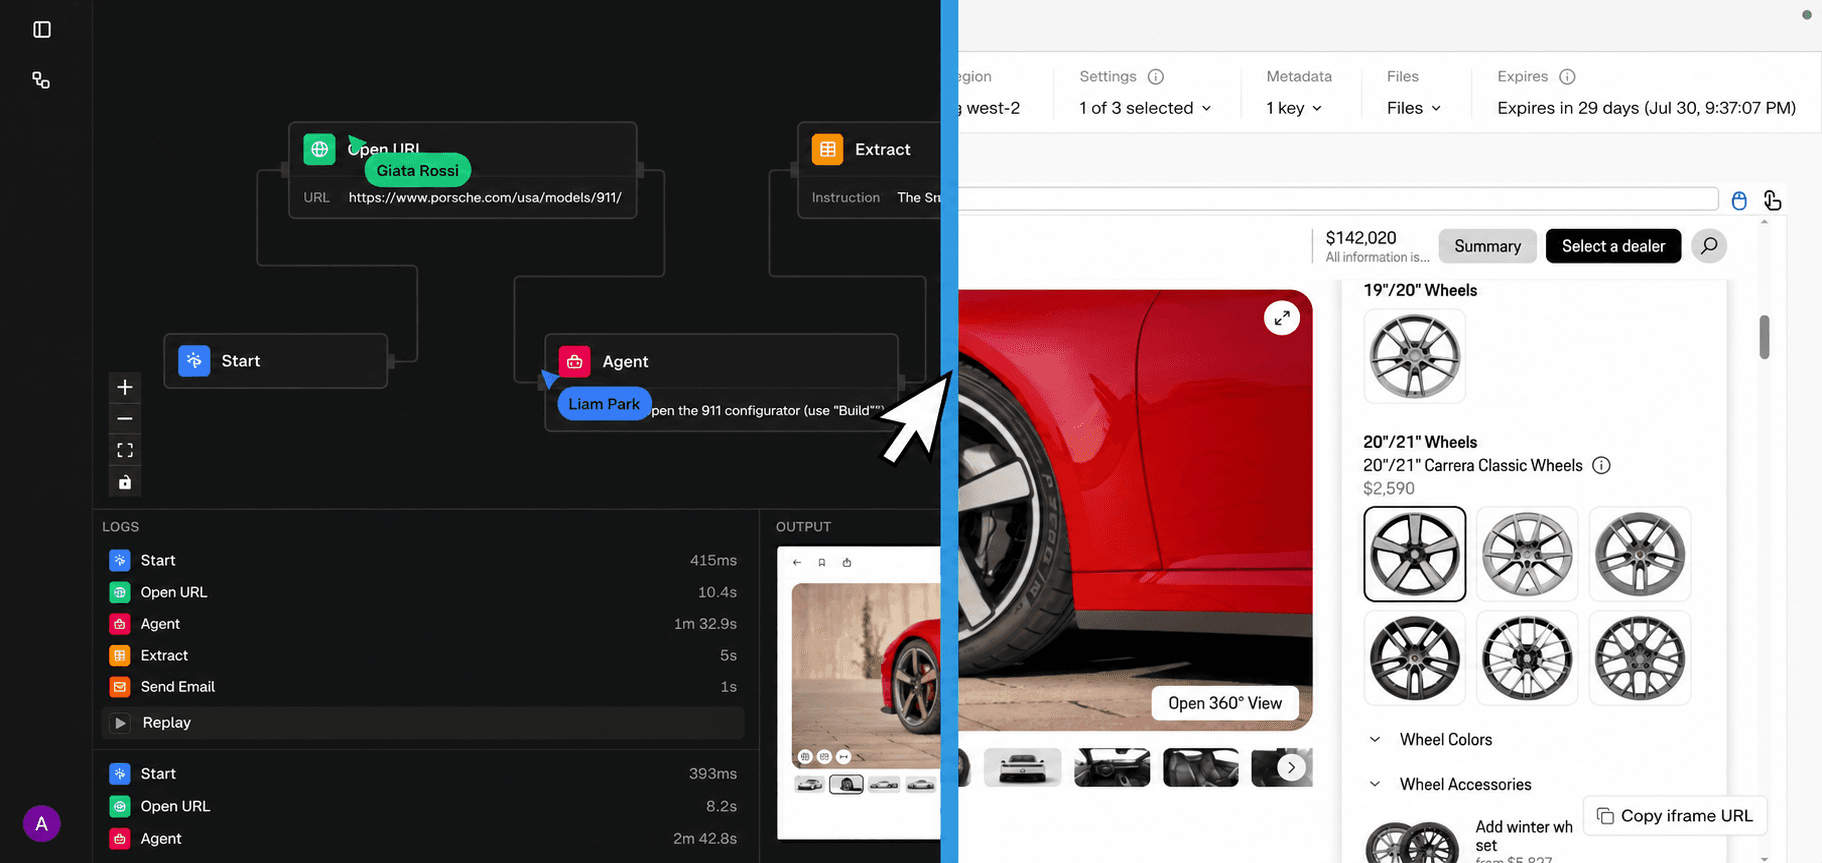The height and width of the screenshot is (863, 1822).
Task: Select the 19"/20" wheel option
Action: coord(1414,356)
